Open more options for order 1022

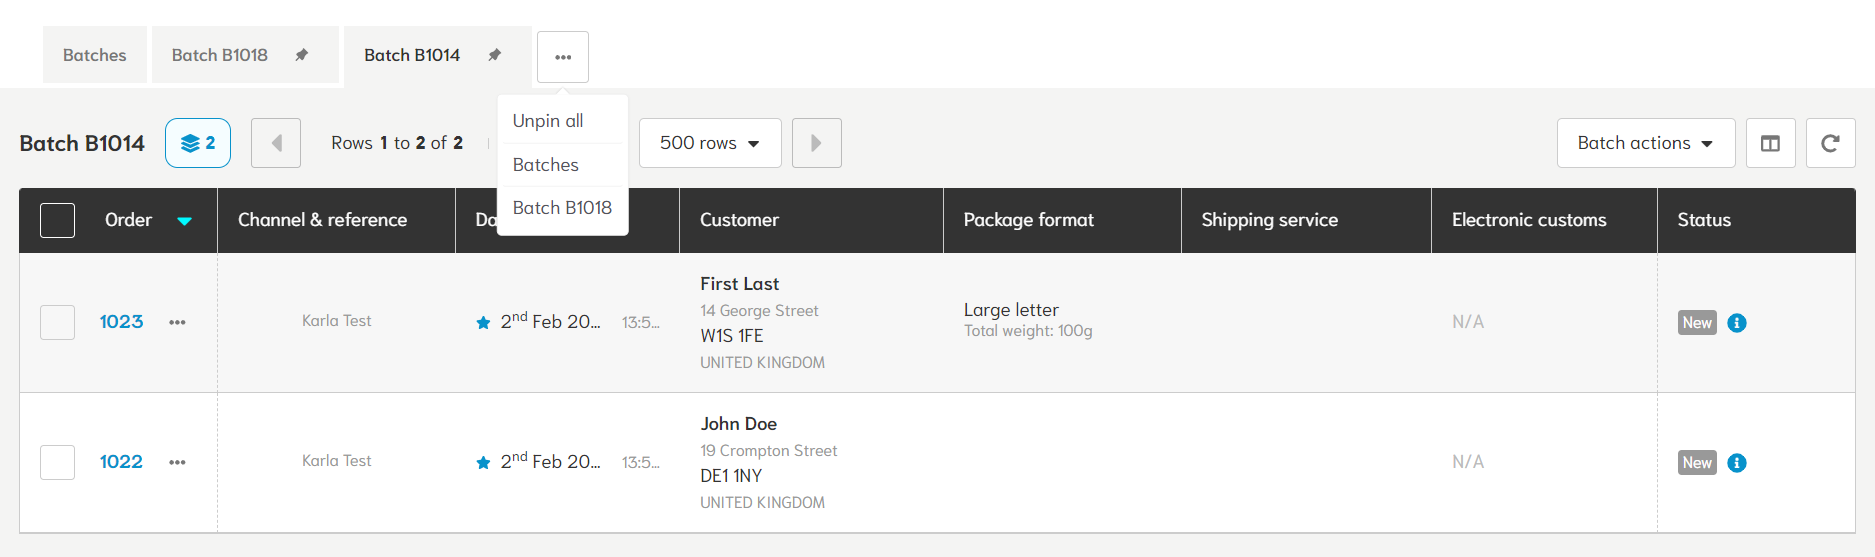(x=177, y=462)
